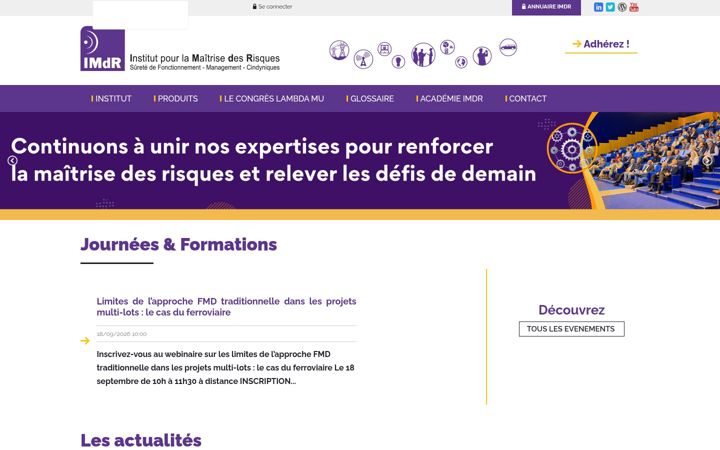Image resolution: width=720 pixels, height=450 pixels.
Task: Click the IMdR logo
Action: coord(102,49)
